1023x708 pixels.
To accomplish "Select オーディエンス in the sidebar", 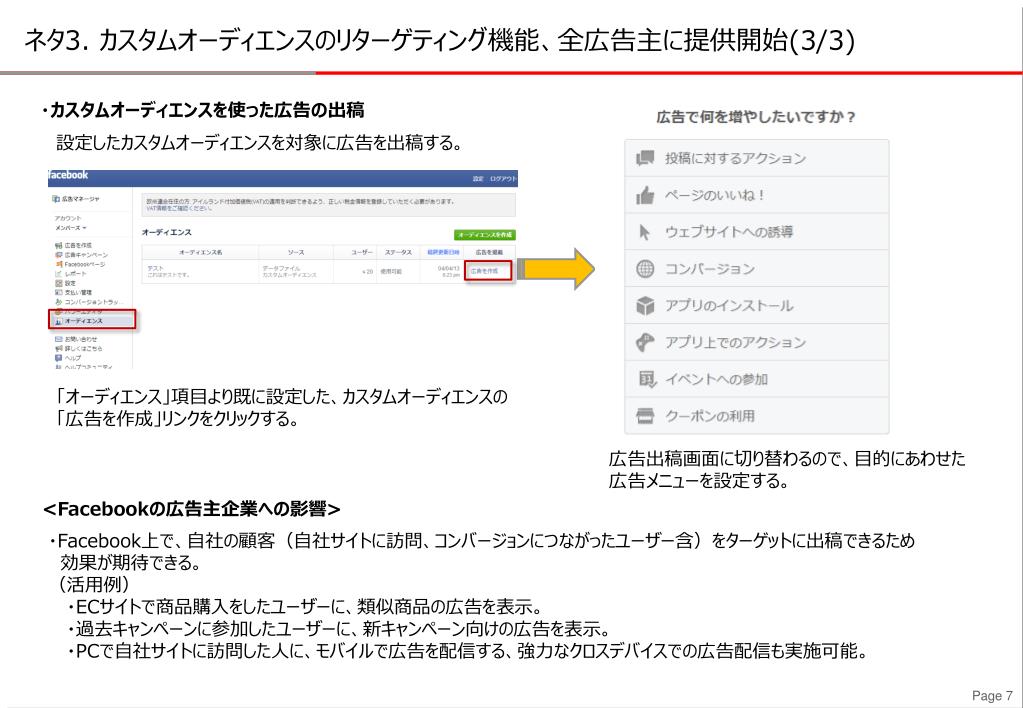I will pos(92,320).
